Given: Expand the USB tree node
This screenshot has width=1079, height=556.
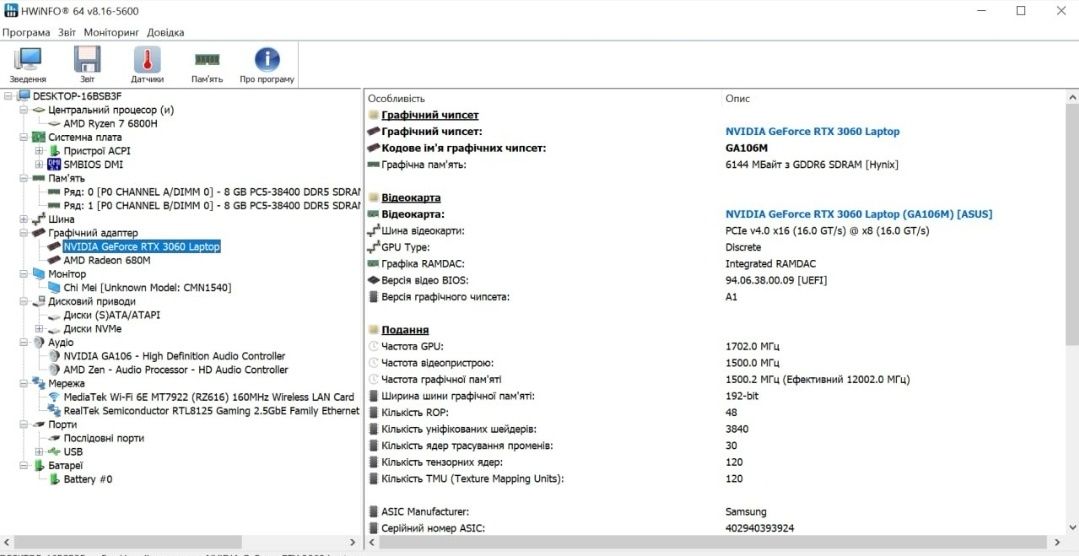Looking at the screenshot, I should [39, 451].
